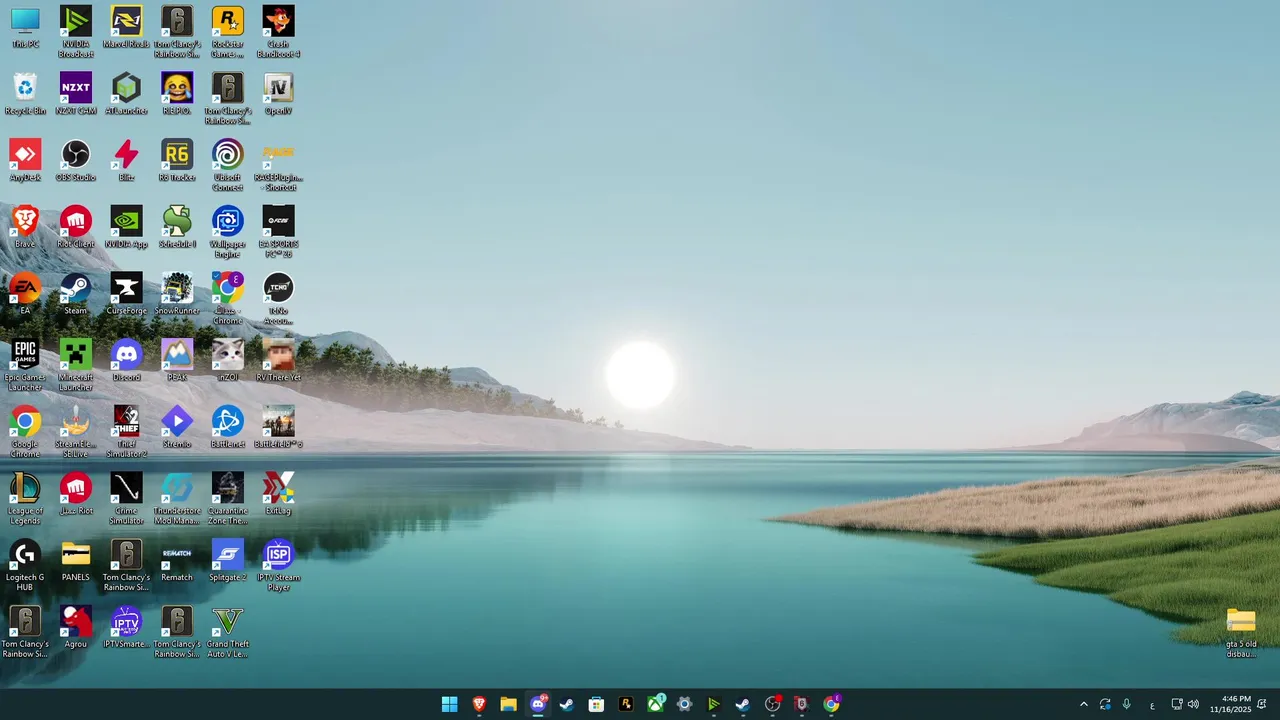
Task: Launch the League of Legends shortcut
Action: pos(25,499)
